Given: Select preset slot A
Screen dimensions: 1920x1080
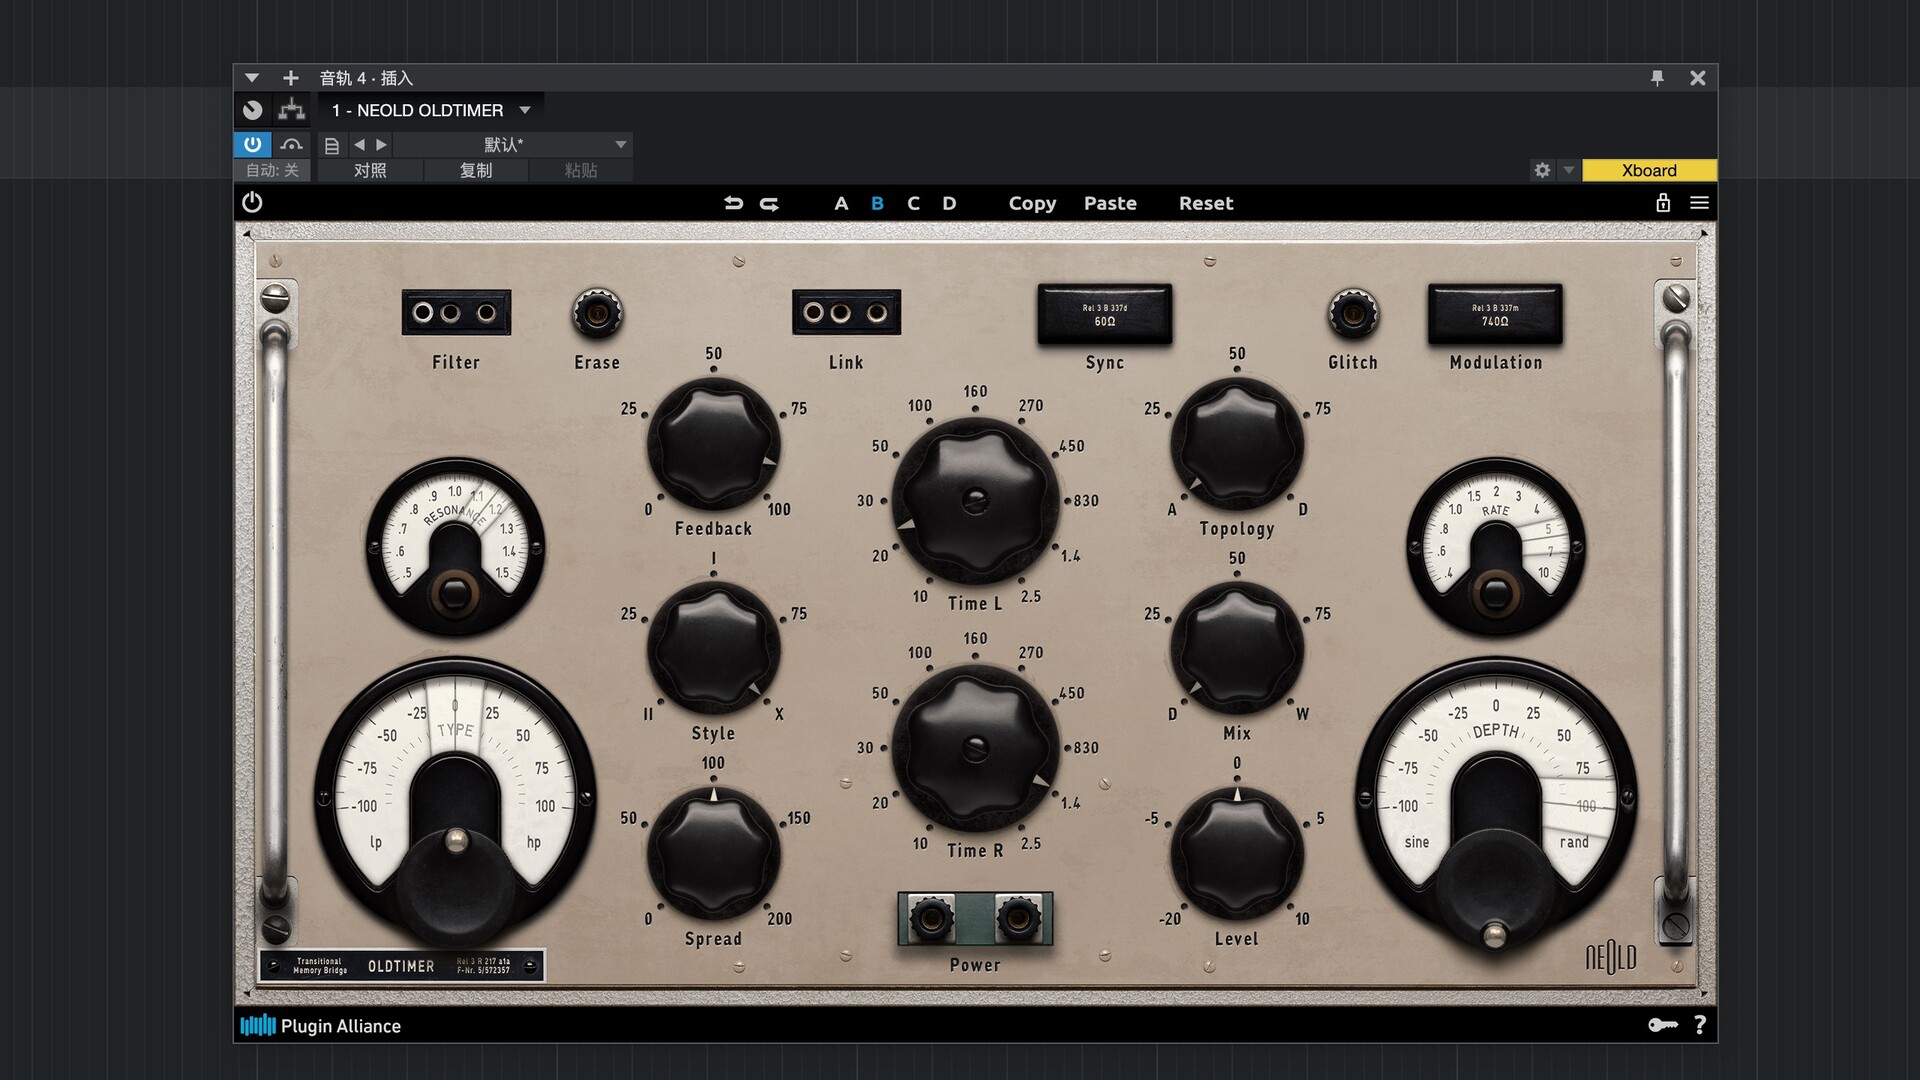Looking at the screenshot, I should [841, 203].
